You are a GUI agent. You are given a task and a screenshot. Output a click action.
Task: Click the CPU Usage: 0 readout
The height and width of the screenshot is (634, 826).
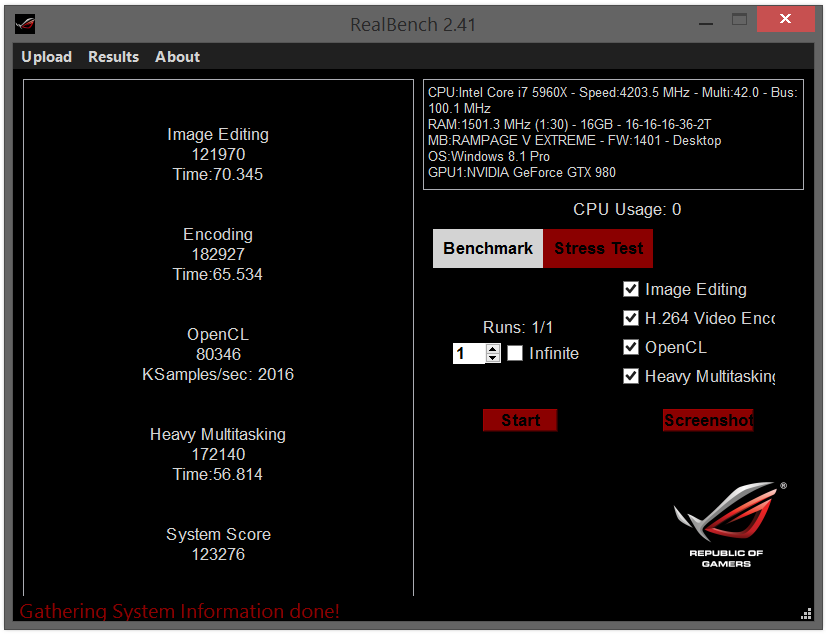click(627, 210)
